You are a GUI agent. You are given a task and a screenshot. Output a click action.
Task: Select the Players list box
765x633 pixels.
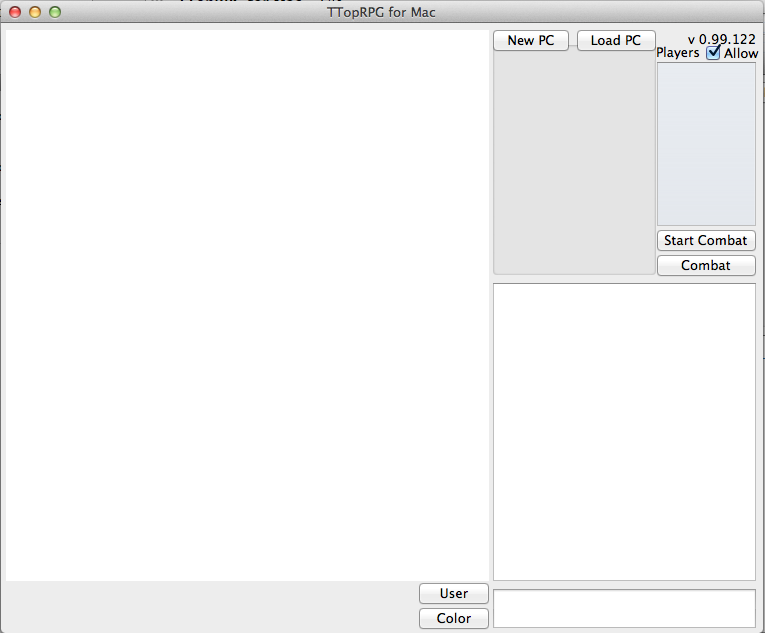click(x=705, y=145)
